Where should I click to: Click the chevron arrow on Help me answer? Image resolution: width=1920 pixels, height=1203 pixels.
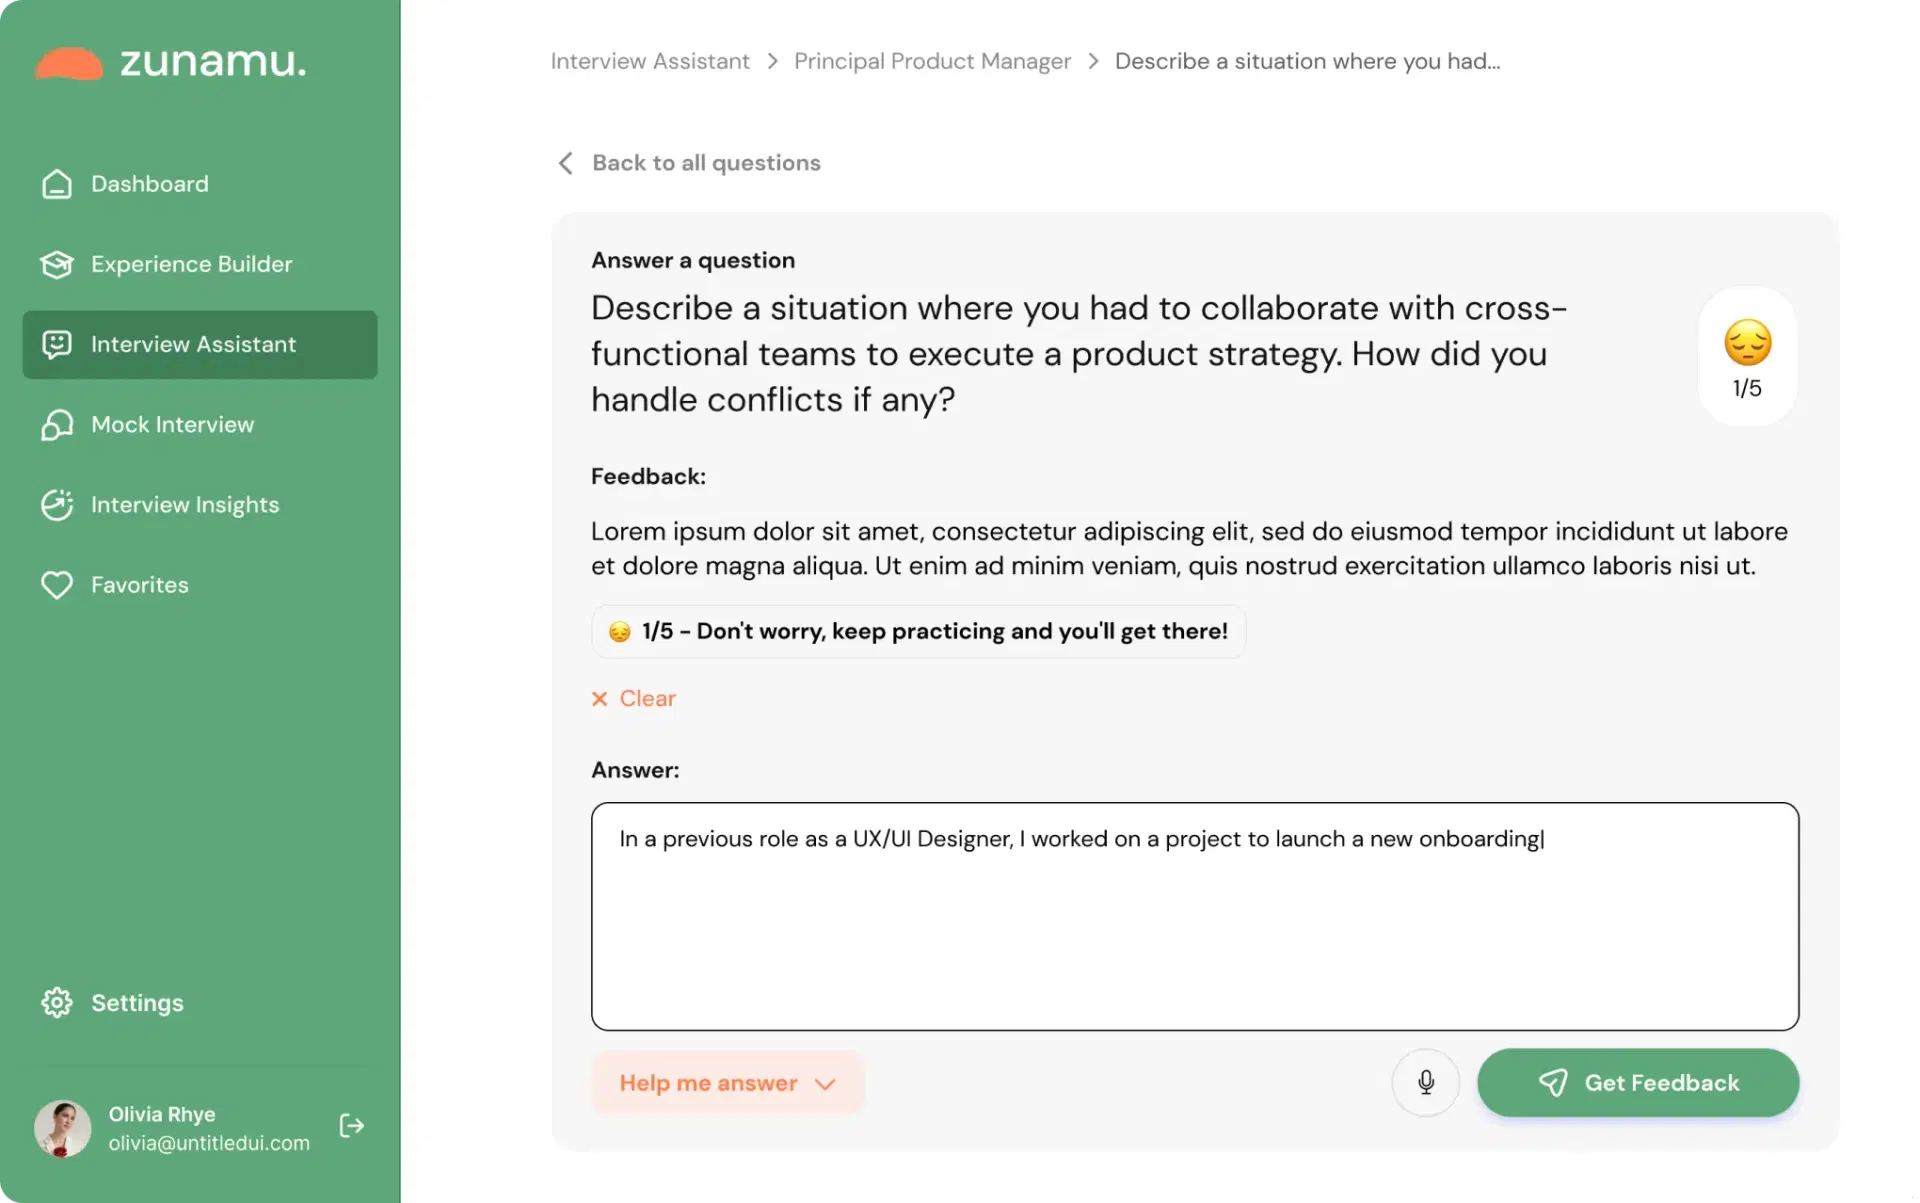pyautogui.click(x=825, y=1084)
